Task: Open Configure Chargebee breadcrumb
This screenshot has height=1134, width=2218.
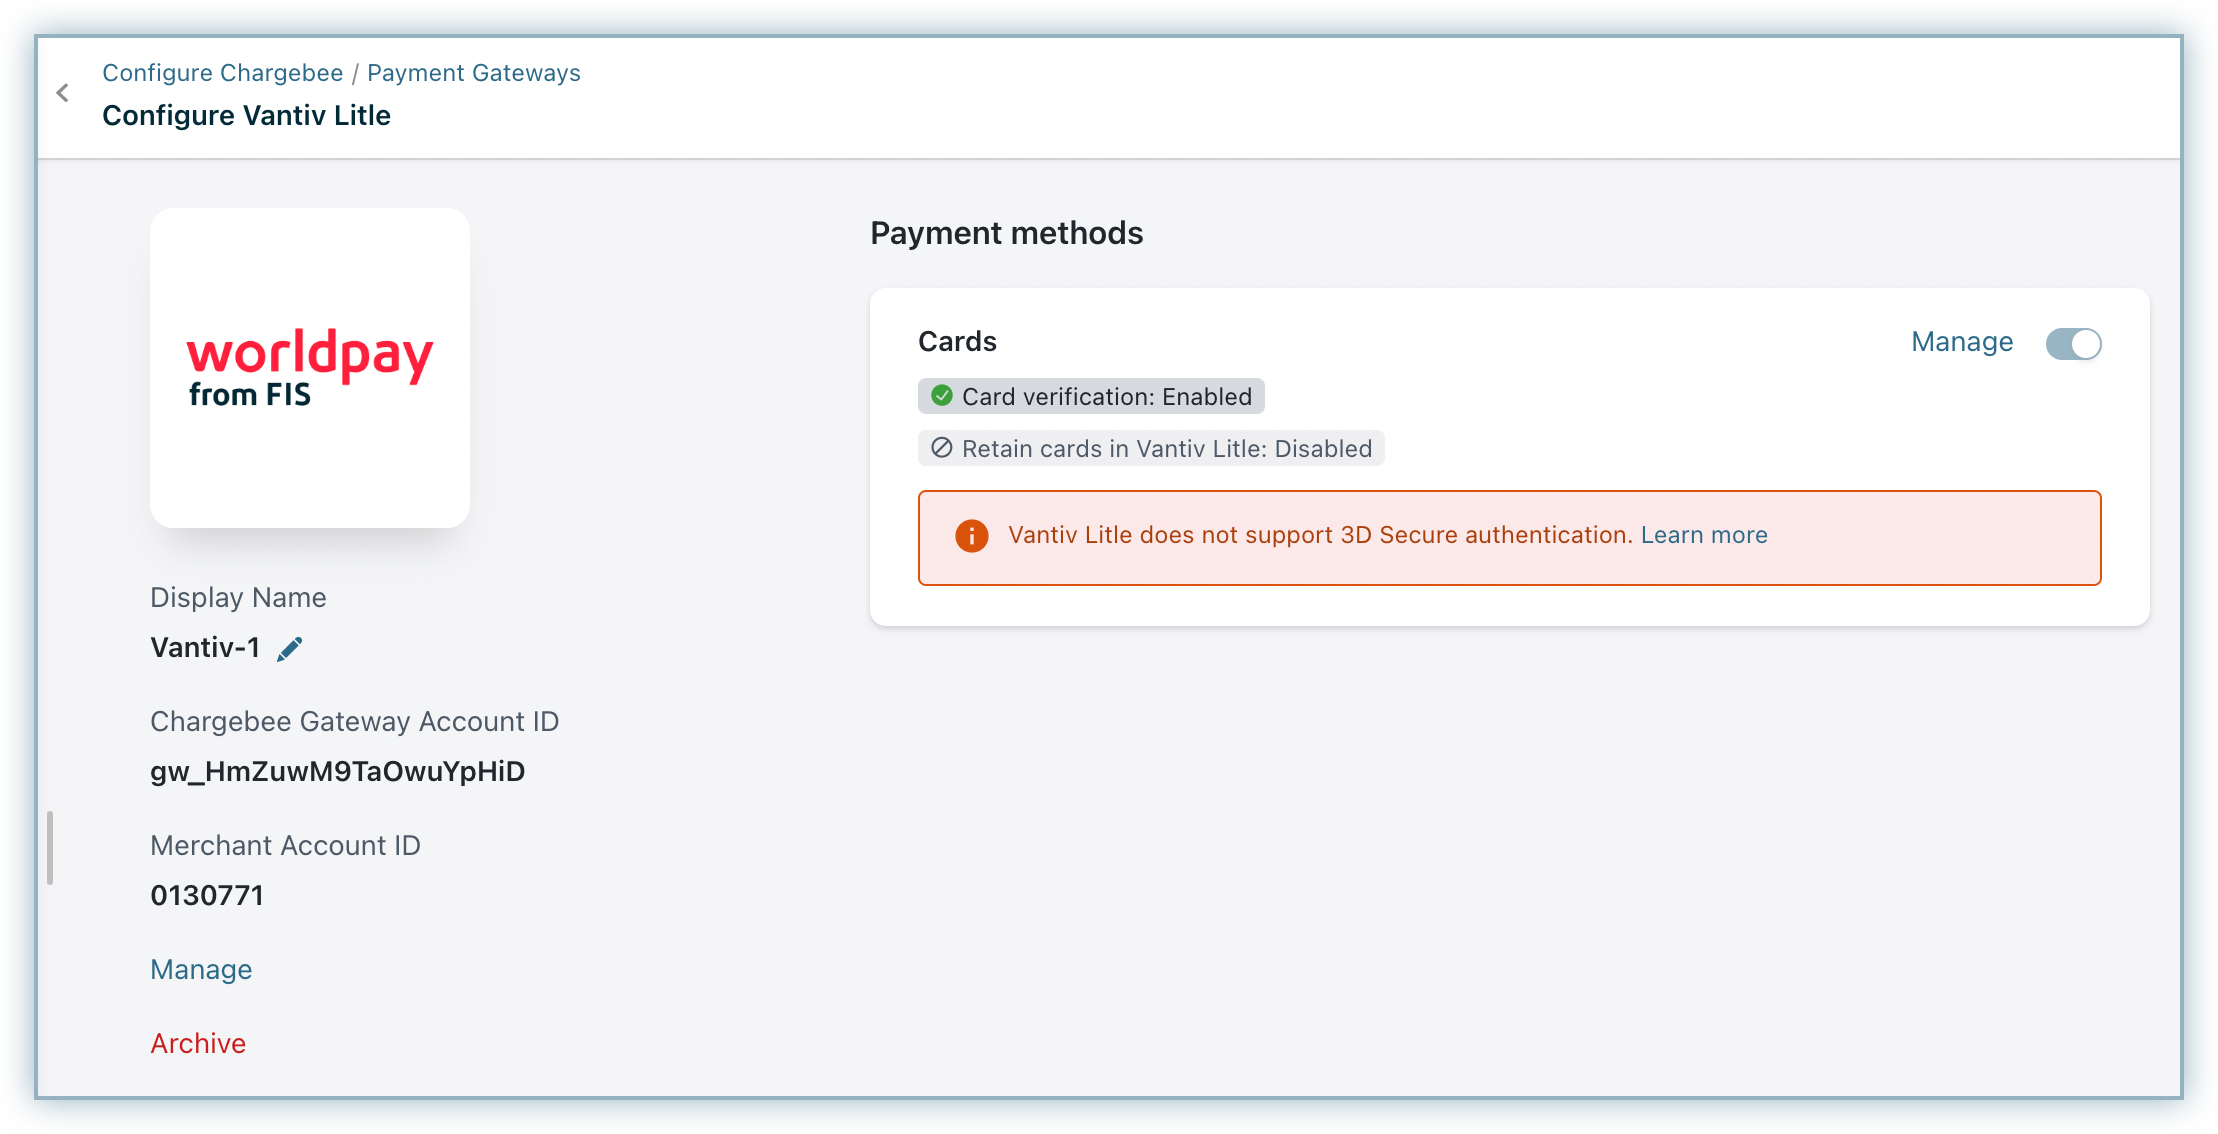Action: point(222,73)
